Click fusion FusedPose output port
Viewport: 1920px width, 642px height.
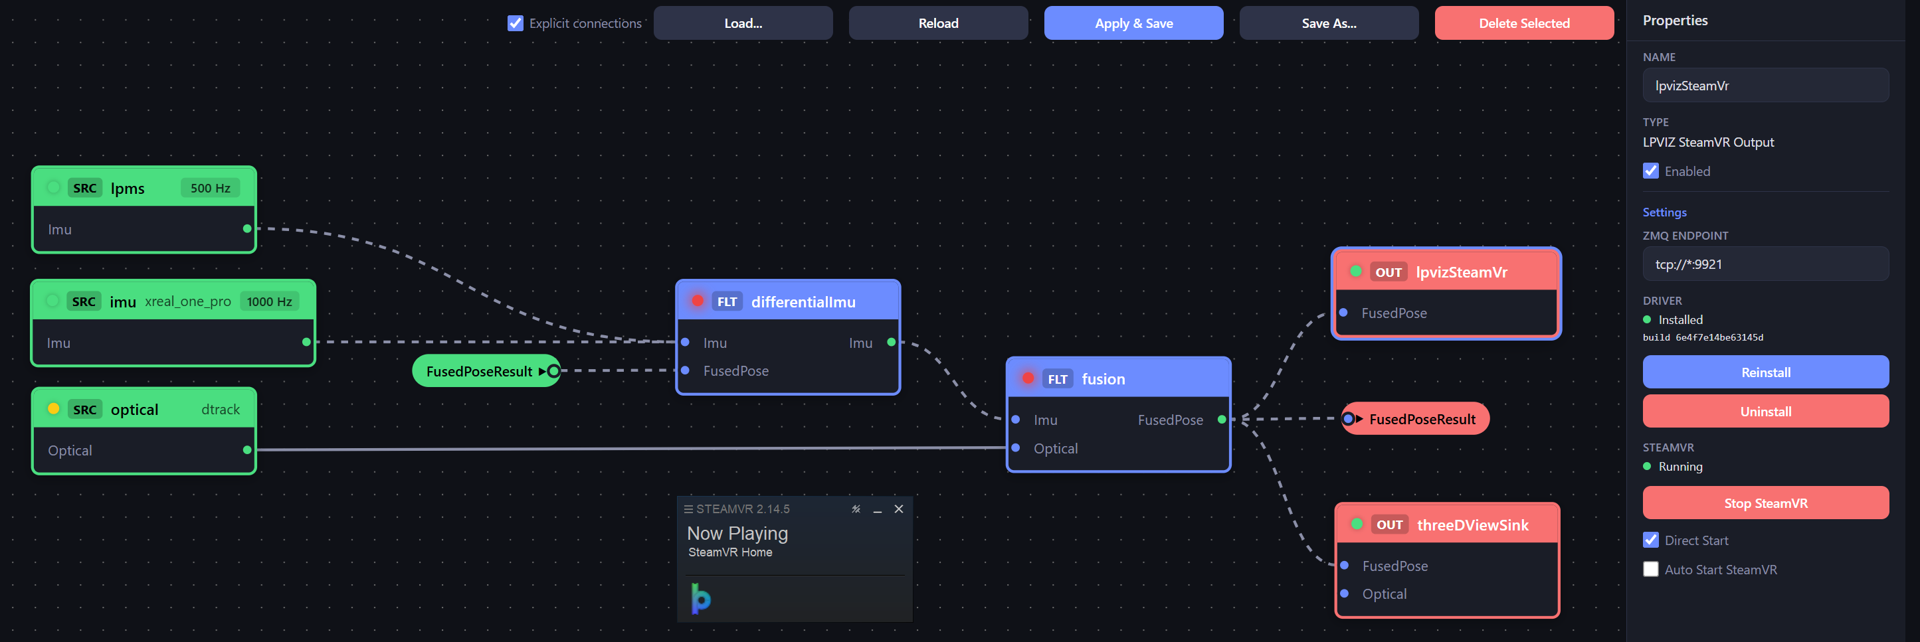(x=1221, y=419)
